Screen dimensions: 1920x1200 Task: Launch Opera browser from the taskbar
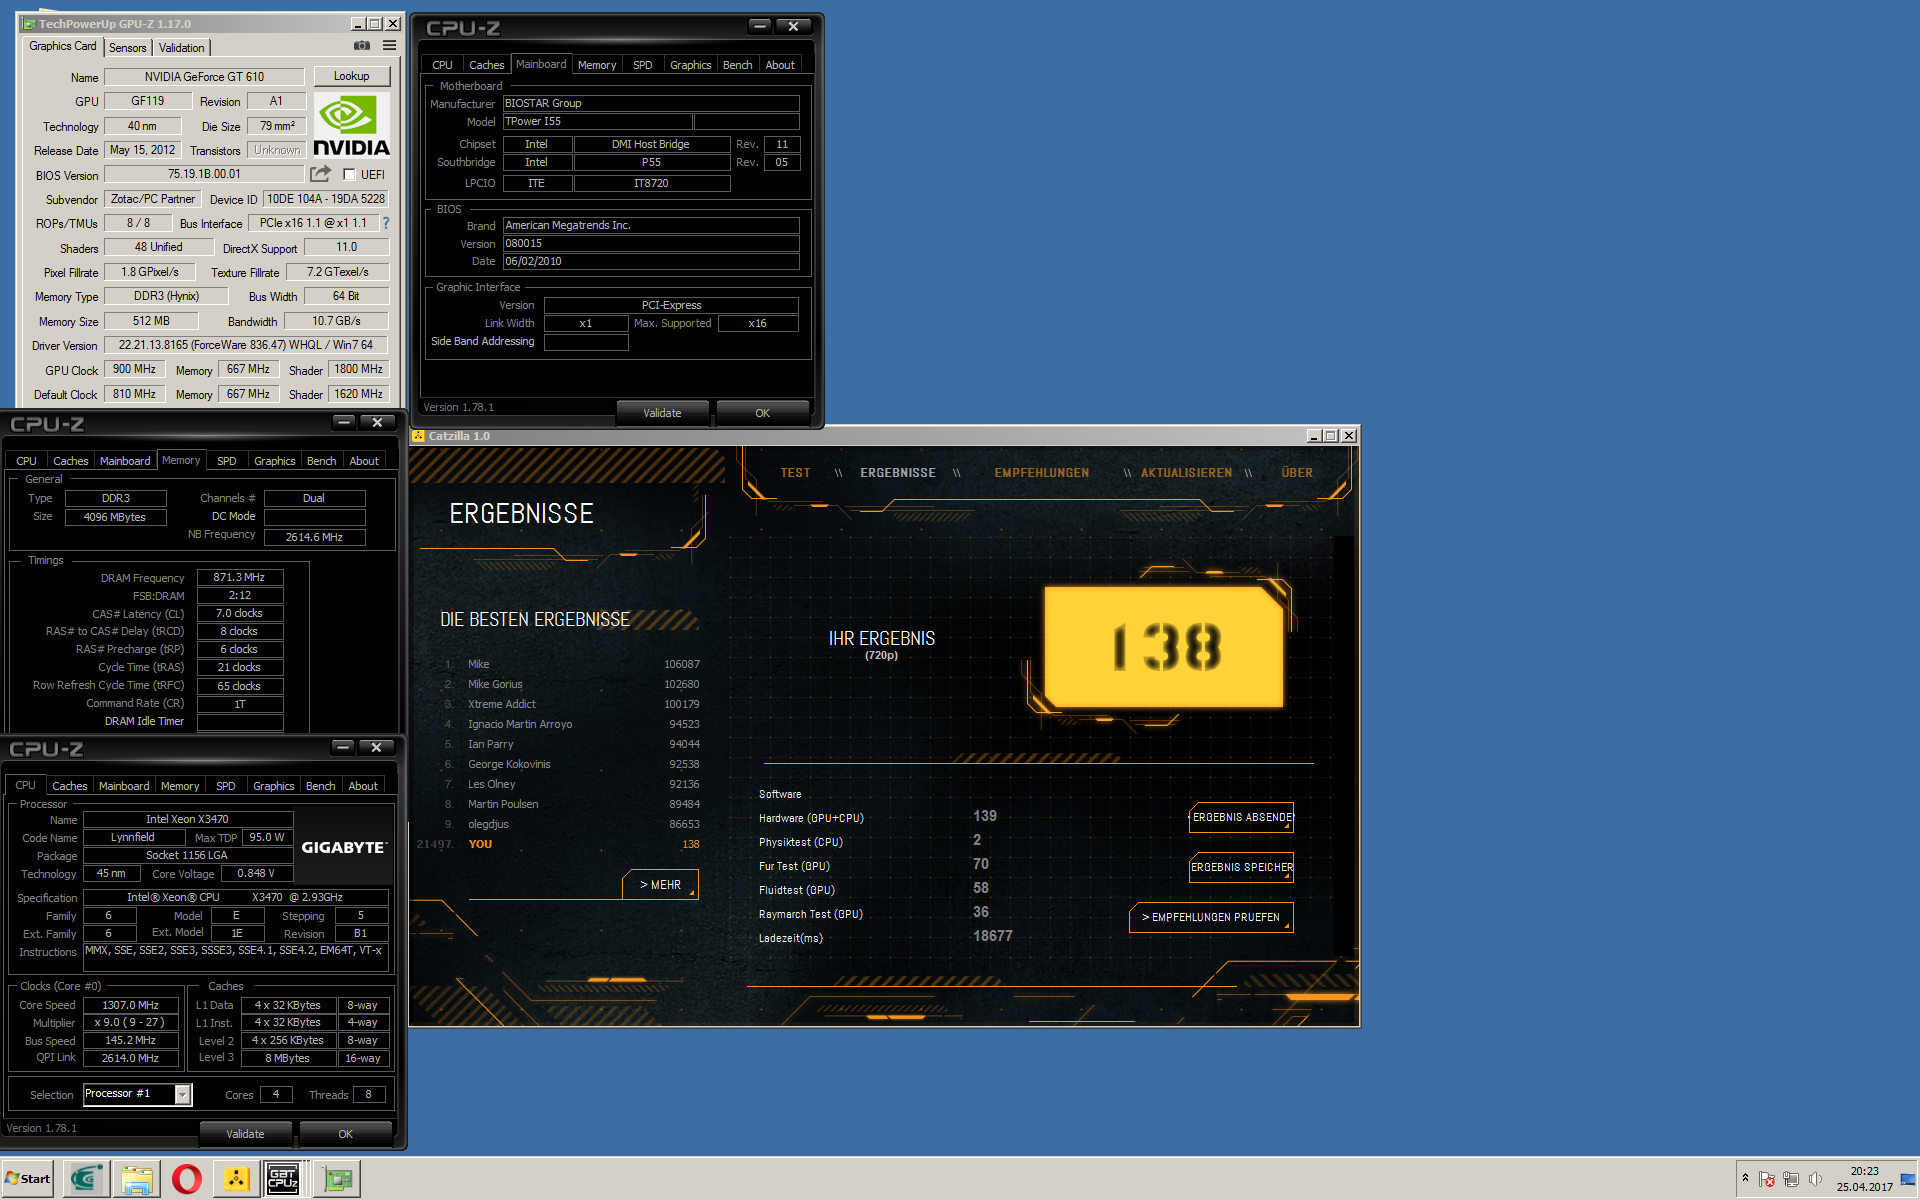186,1180
